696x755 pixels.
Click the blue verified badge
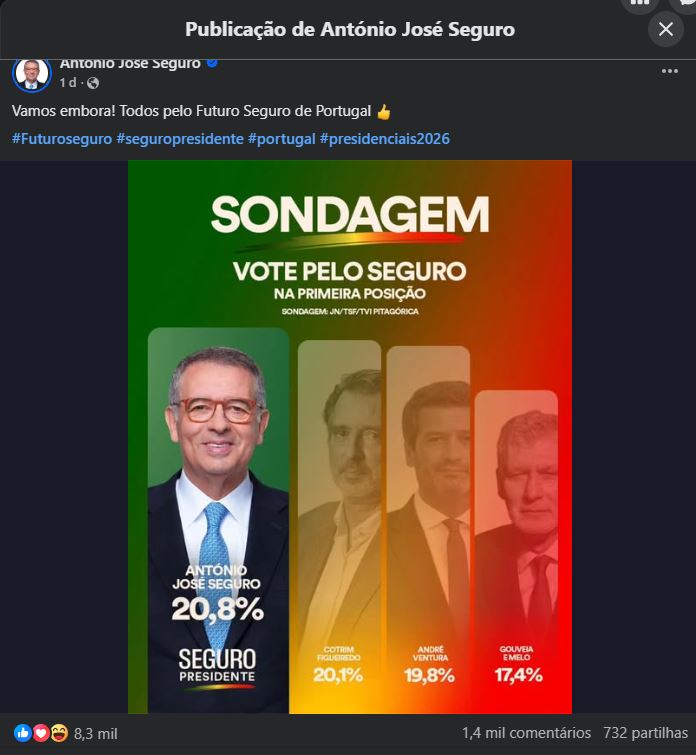coord(212,63)
